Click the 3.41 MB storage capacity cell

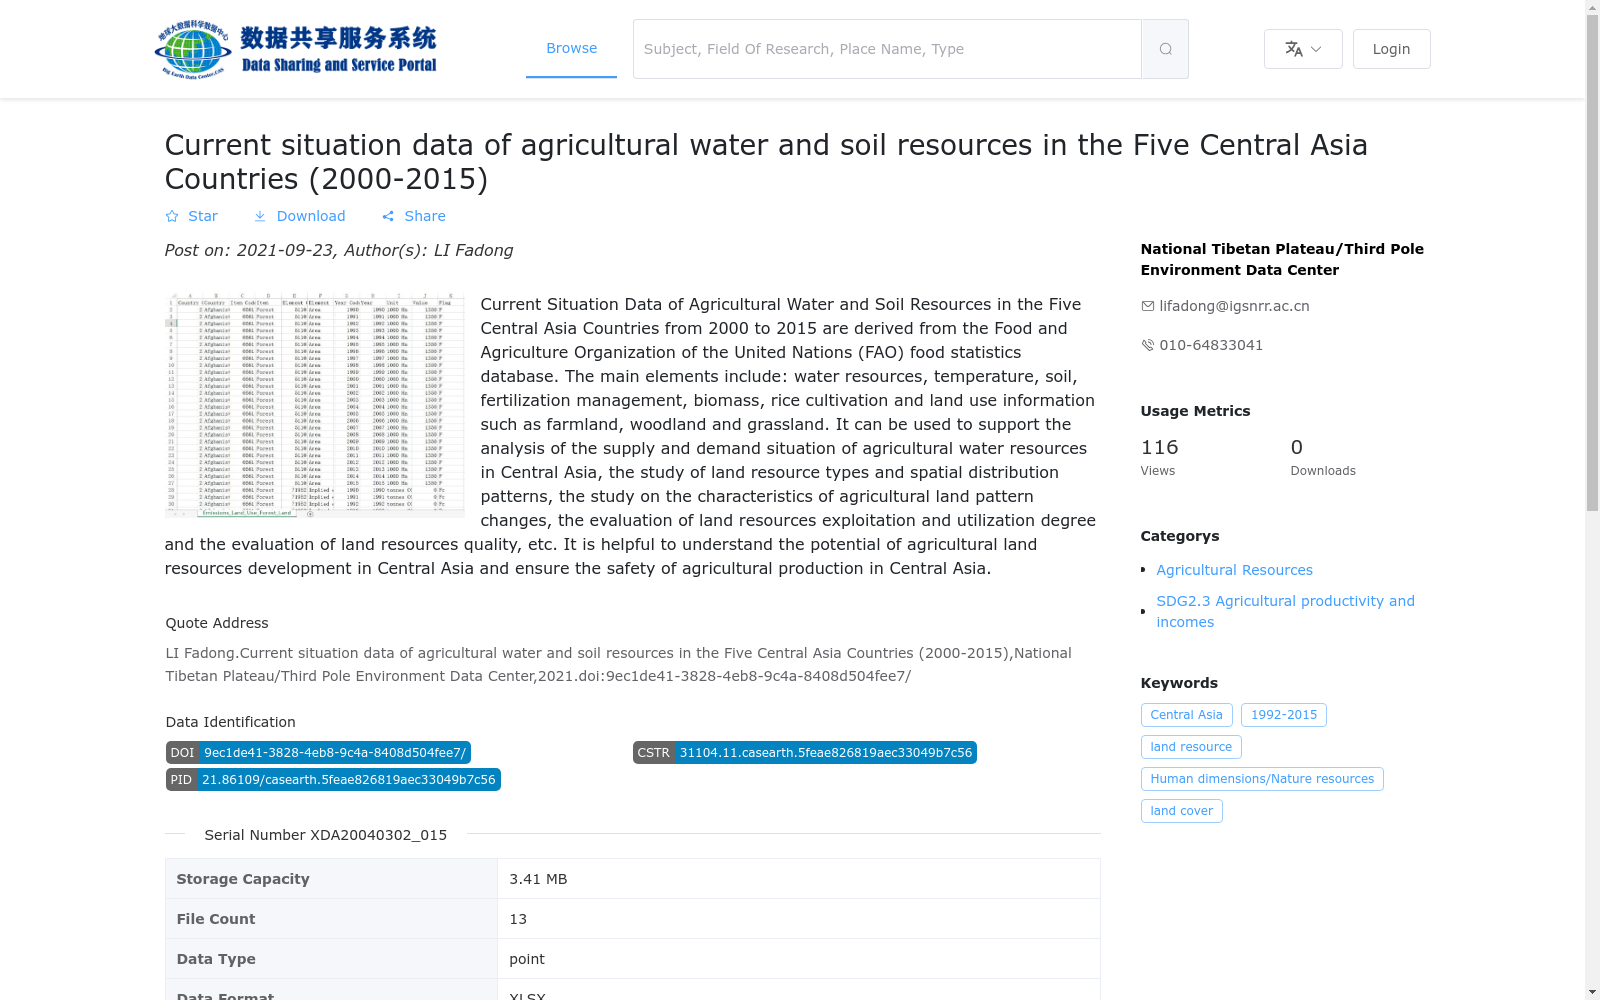798,879
